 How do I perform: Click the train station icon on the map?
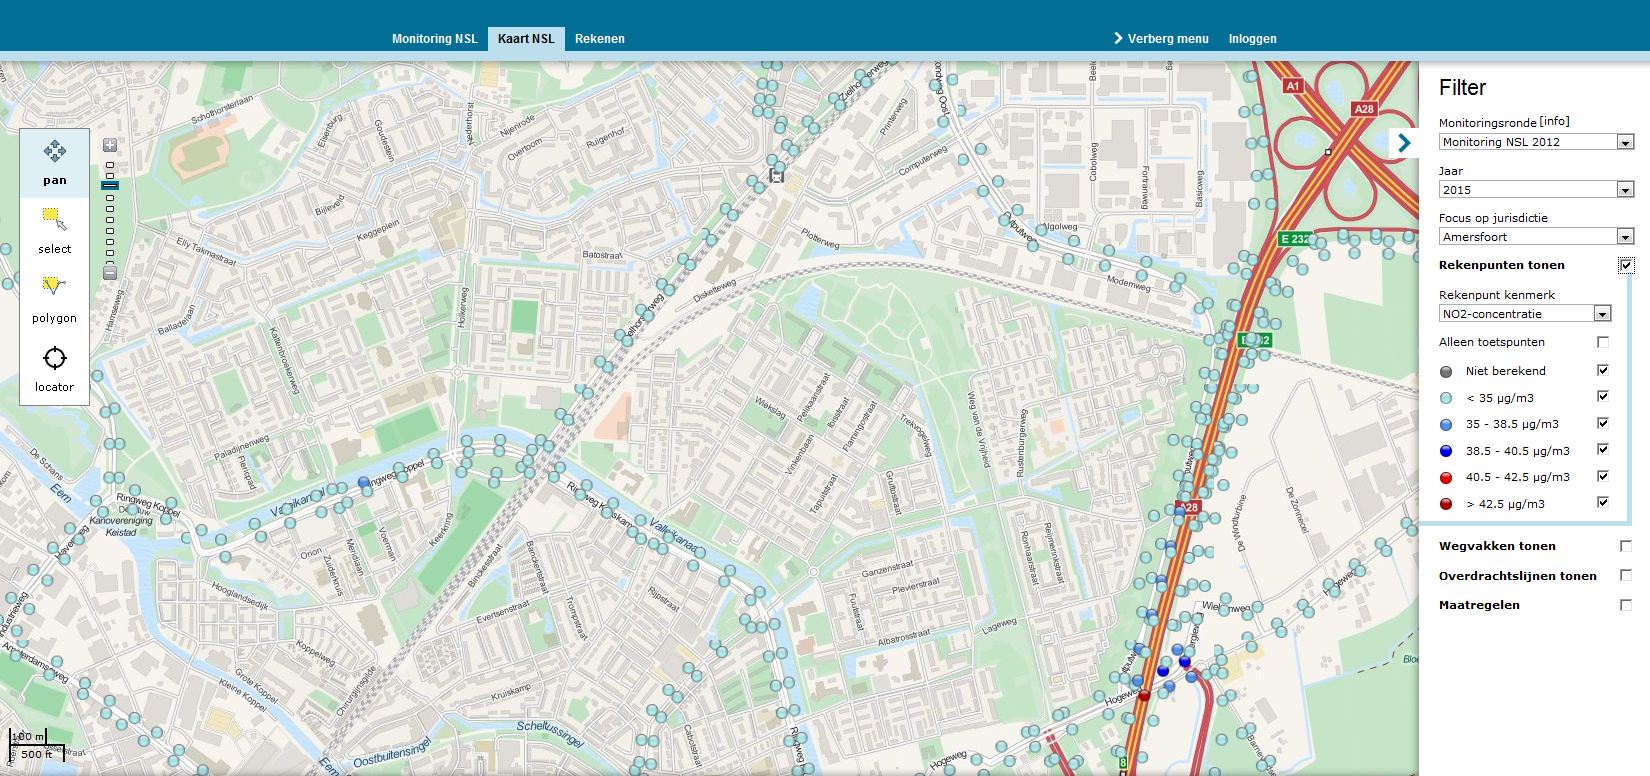[x=776, y=175]
